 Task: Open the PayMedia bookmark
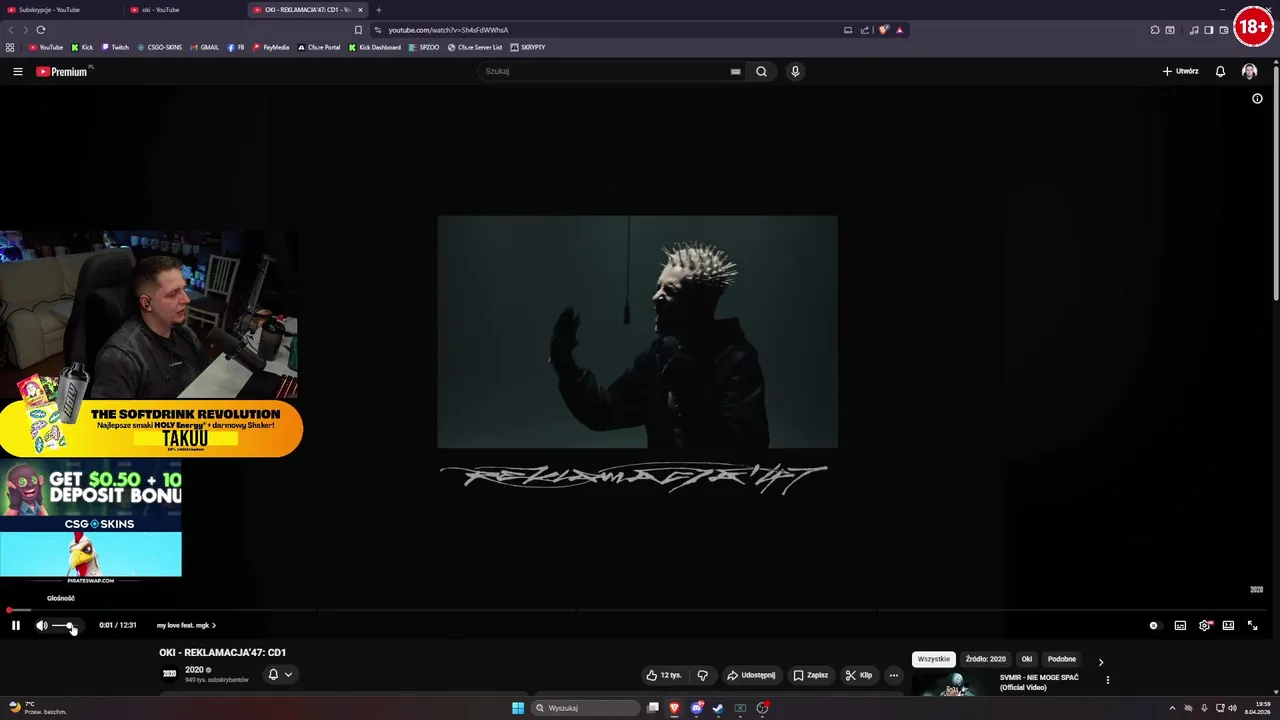pos(271,47)
